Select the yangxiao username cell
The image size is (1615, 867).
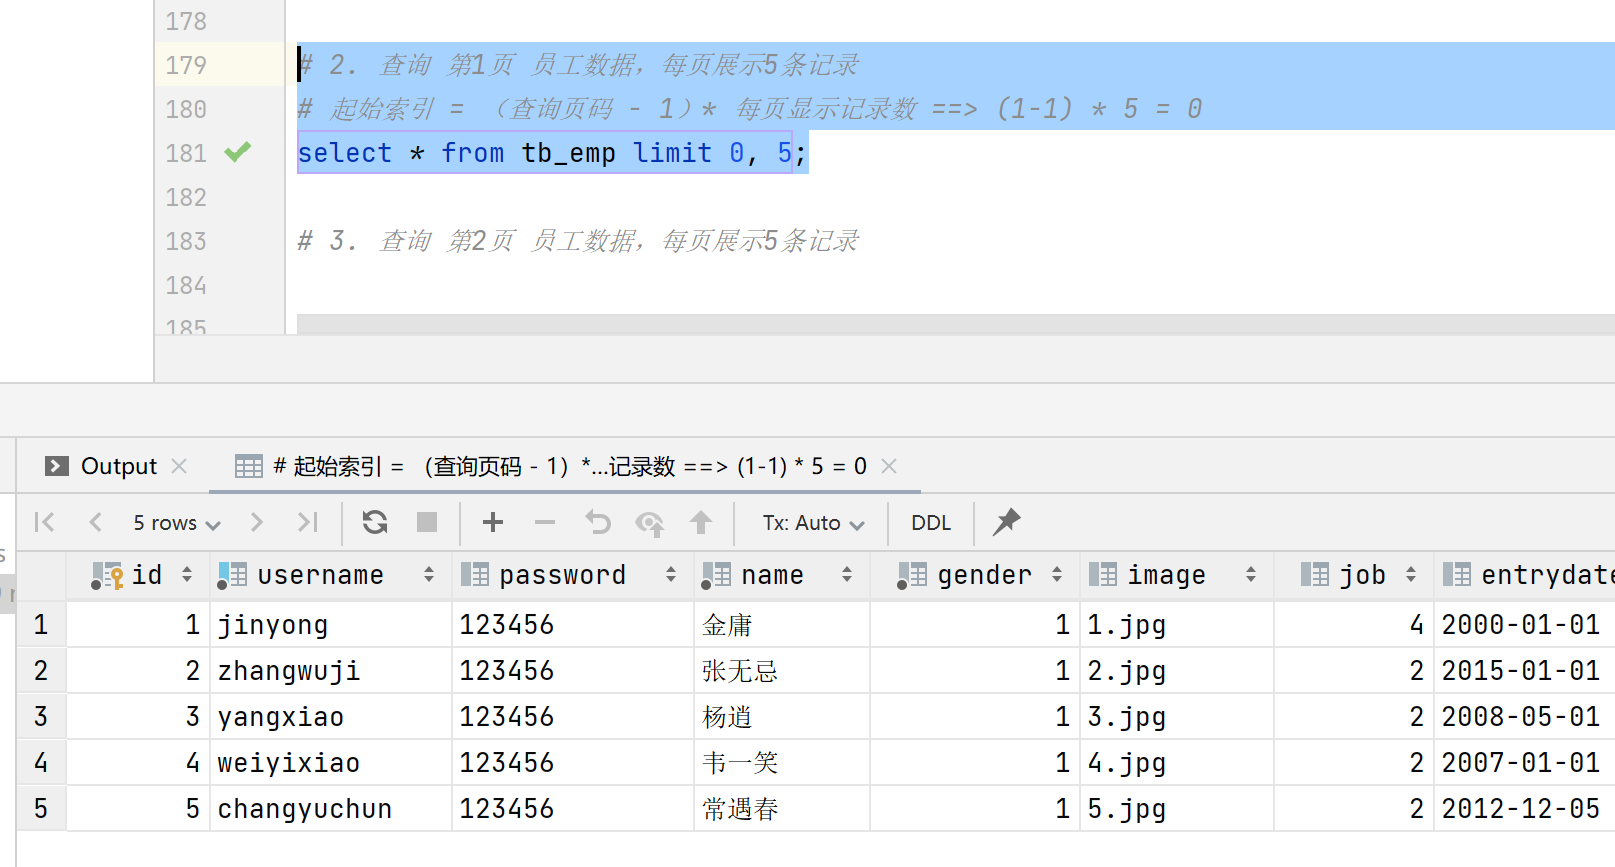tap(331, 717)
